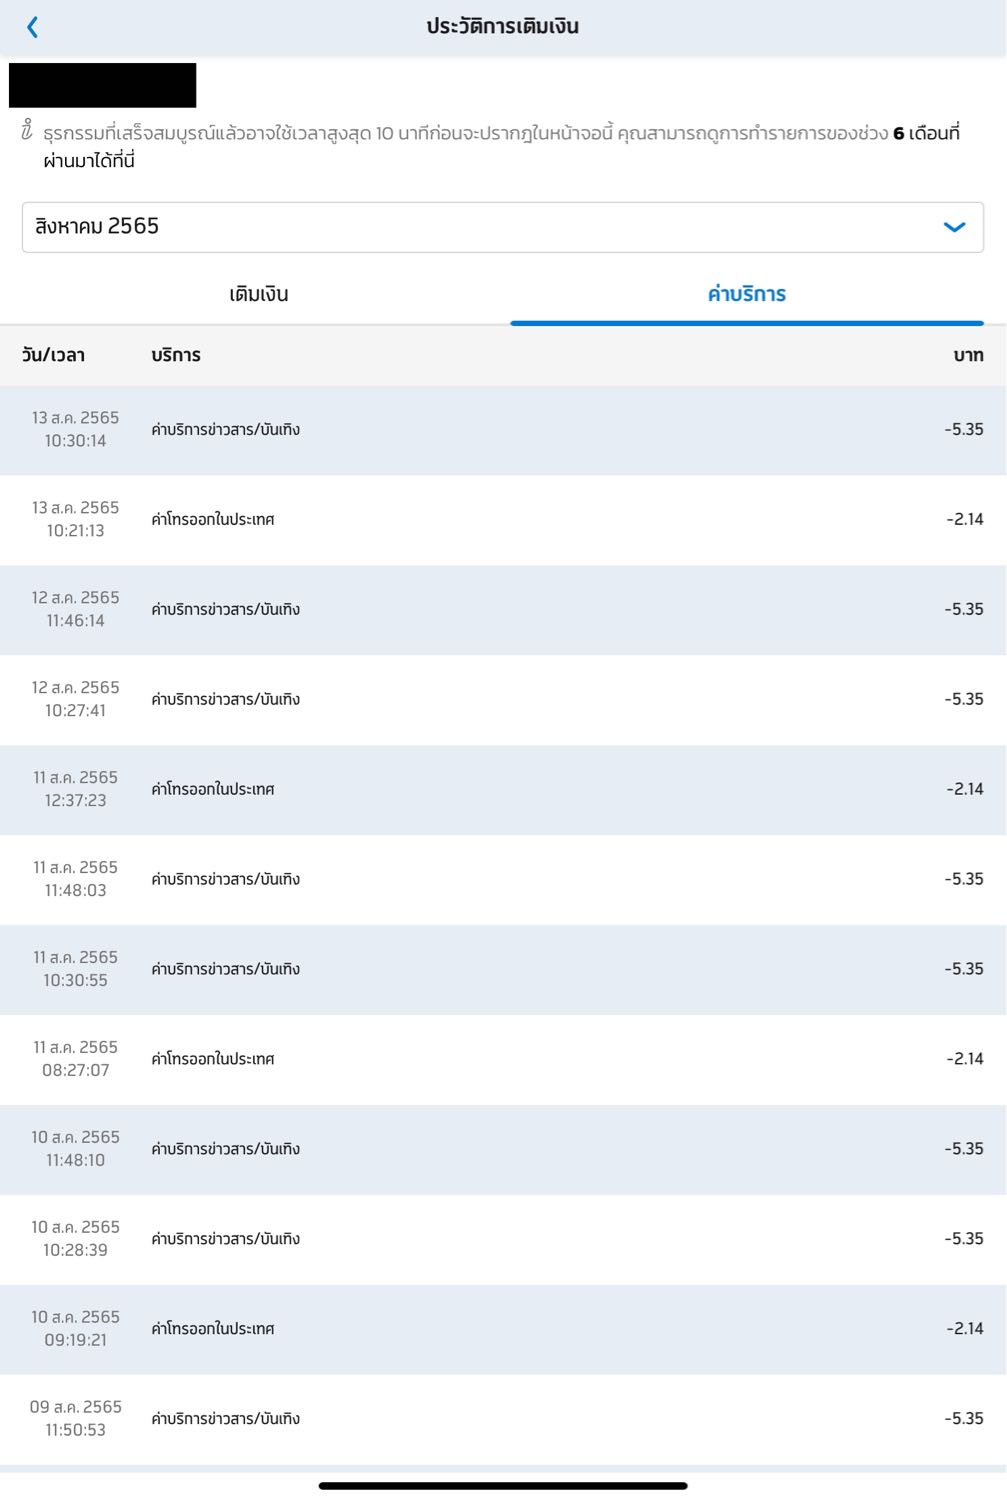Viewport: 1007px width, 1500px height.
Task: Tap the วัน/เวลา column header
Action: (x=53, y=355)
